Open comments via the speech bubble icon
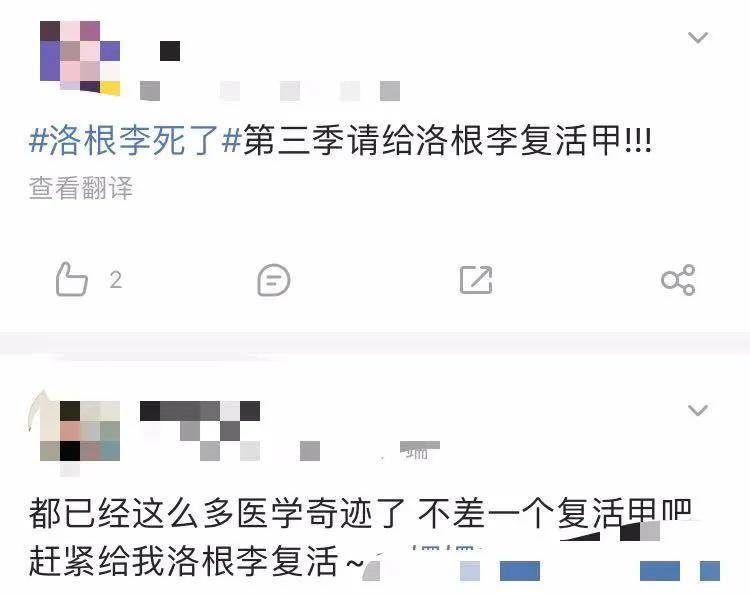 click(x=274, y=279)
